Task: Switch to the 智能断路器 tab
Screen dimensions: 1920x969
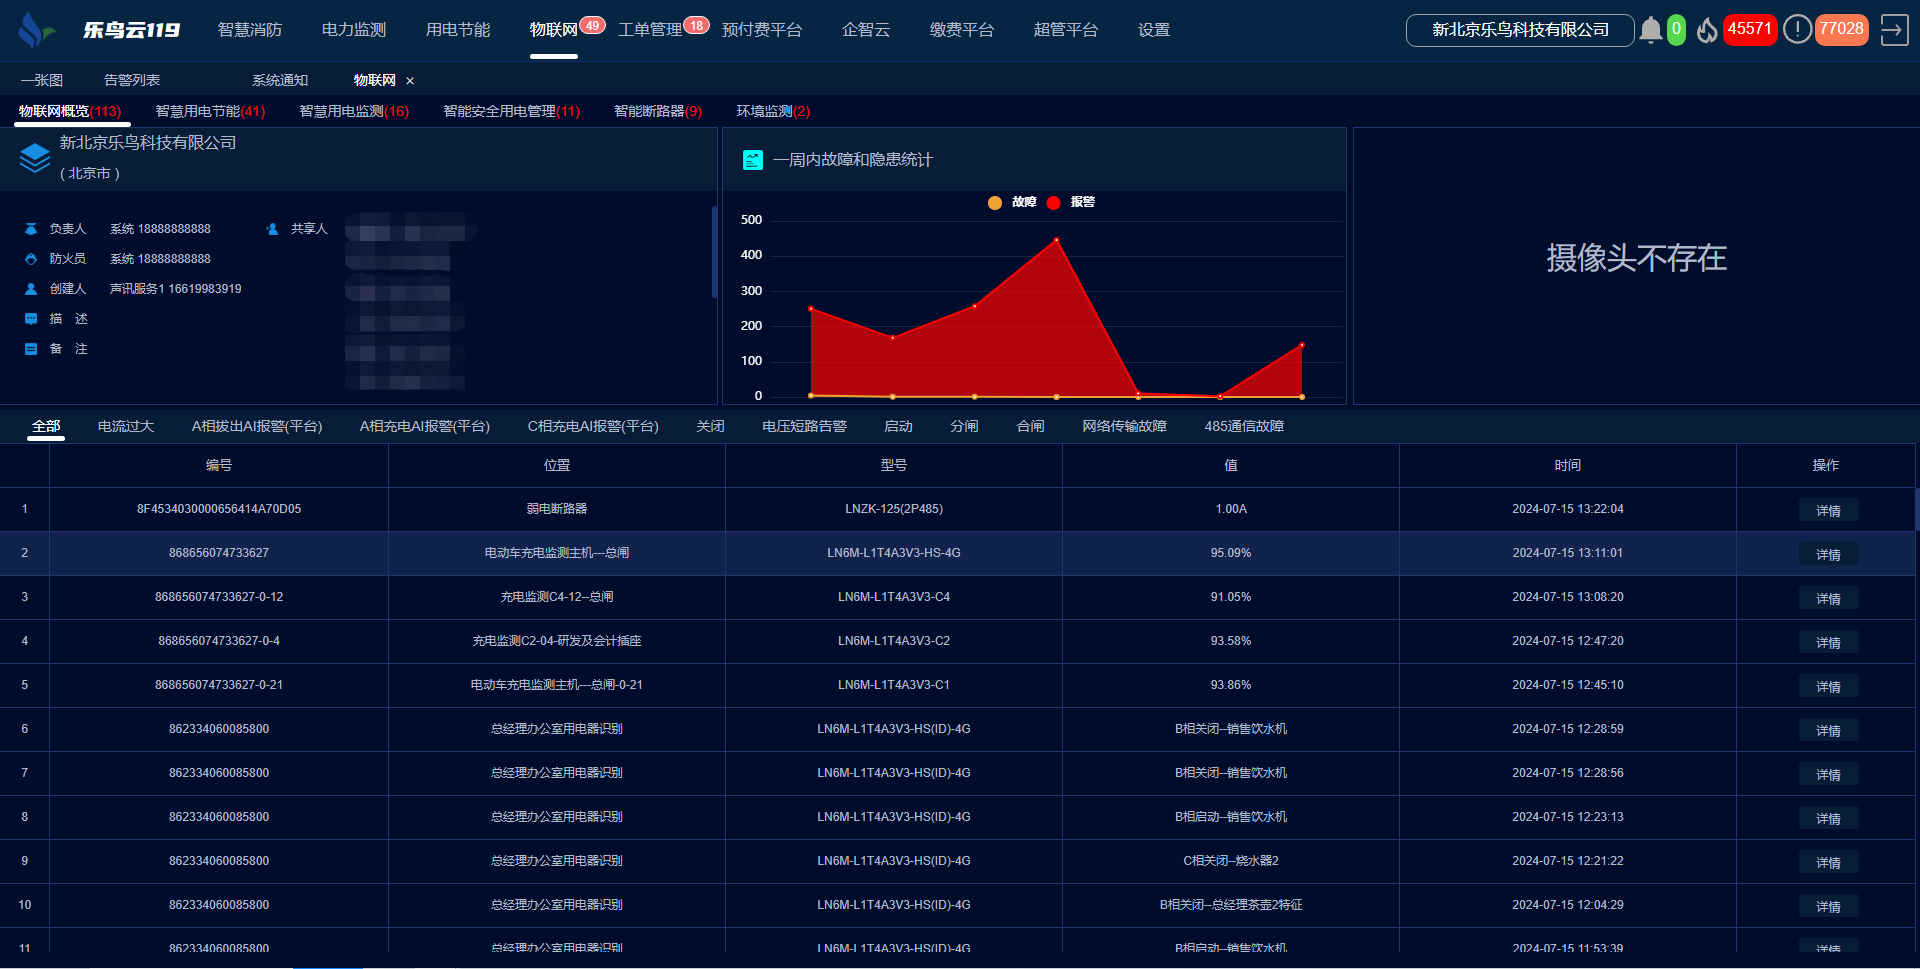Action: (657, 111)
